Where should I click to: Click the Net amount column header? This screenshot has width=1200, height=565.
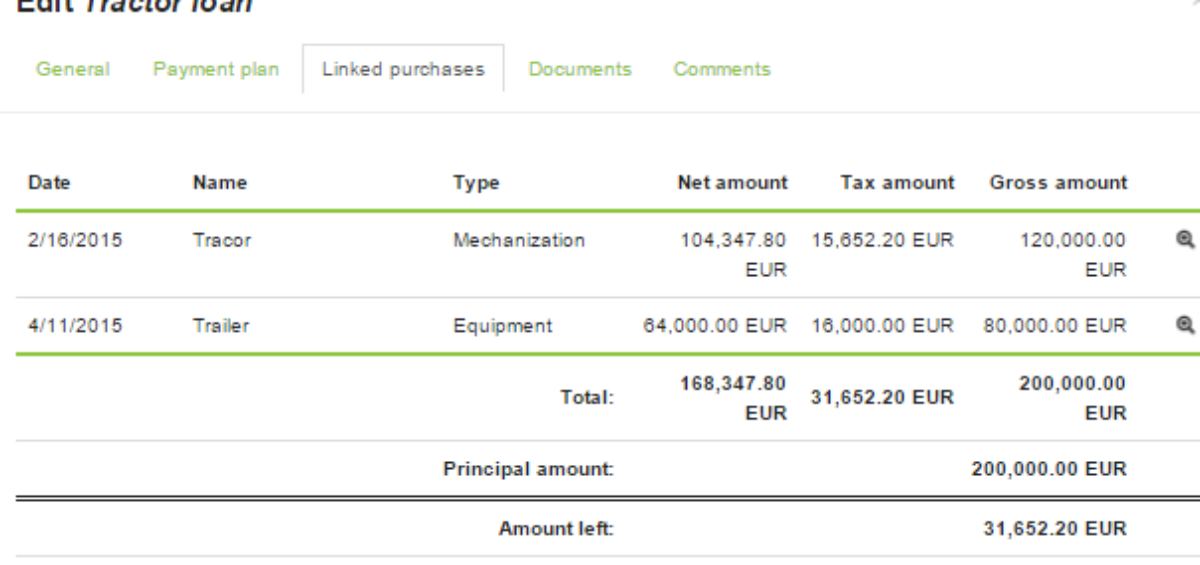(x=732, y=183)
